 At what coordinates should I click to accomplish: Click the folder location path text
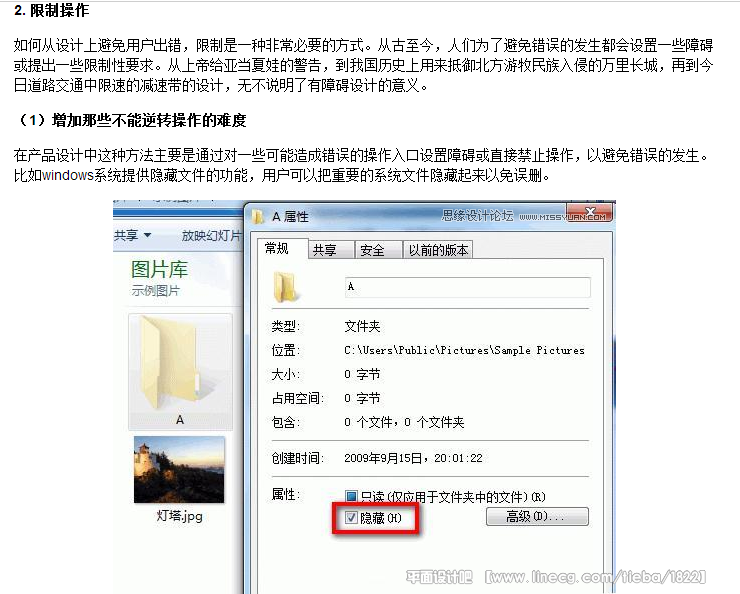(464, 350)
